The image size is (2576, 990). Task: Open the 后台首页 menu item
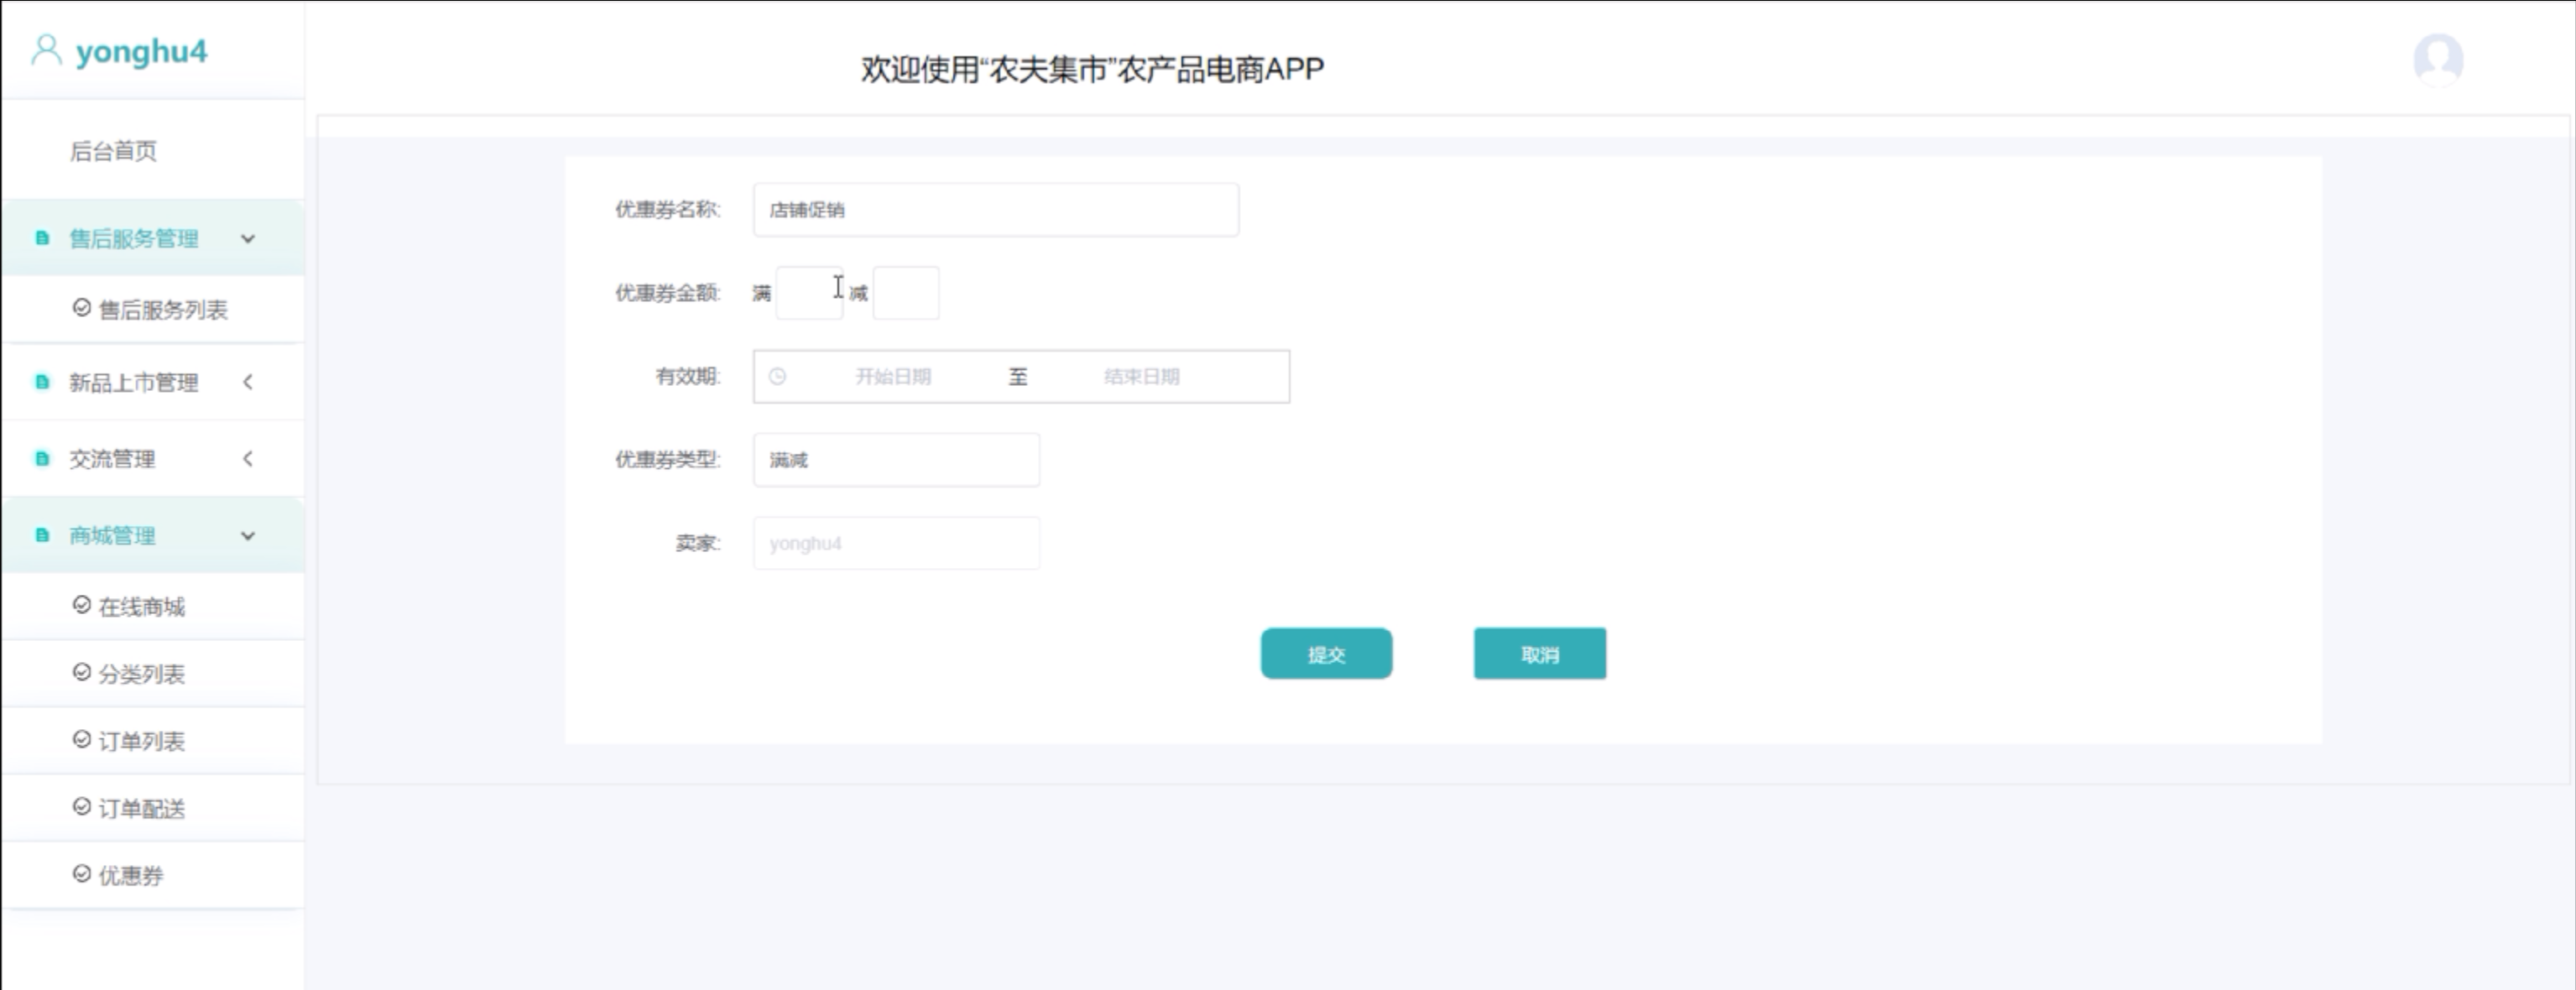(113, 151)
